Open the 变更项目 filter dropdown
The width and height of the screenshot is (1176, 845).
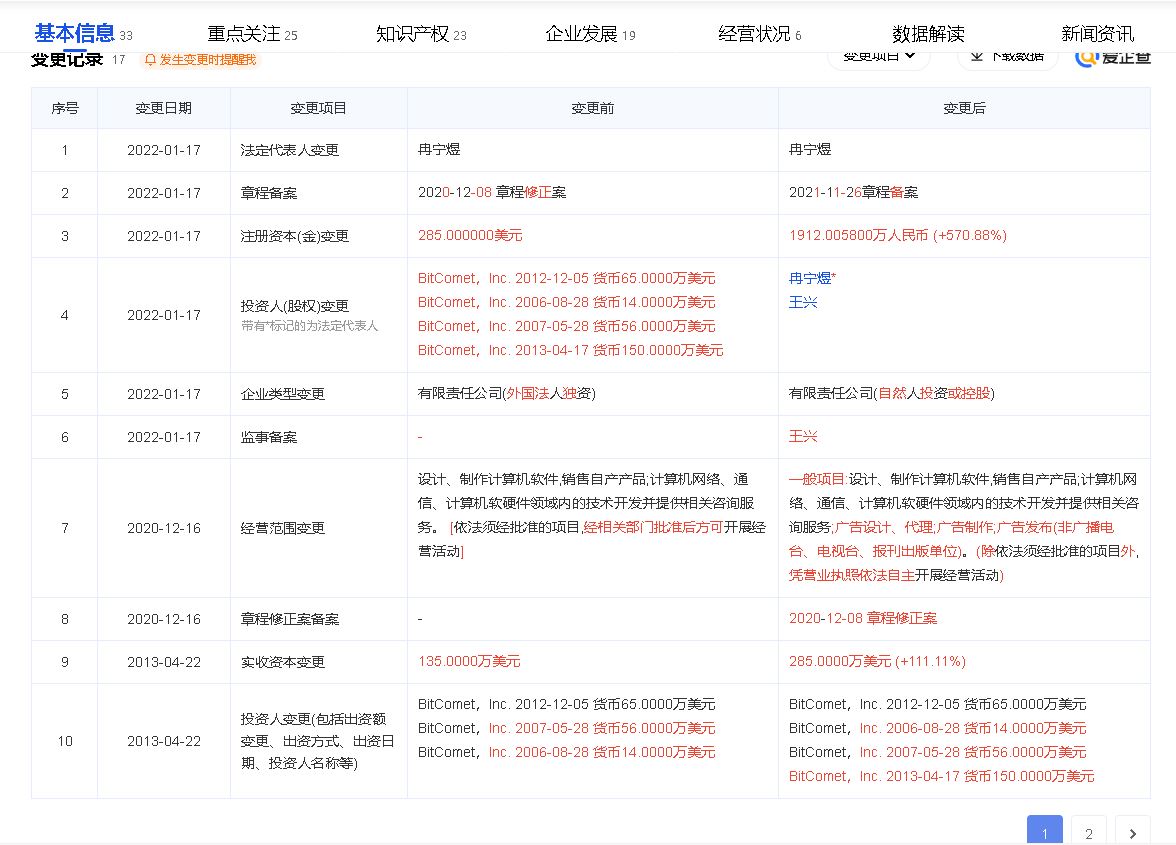[x=879, y=57]
